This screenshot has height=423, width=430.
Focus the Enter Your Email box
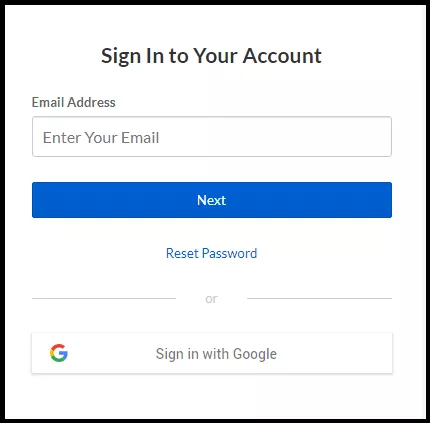(x=212, y=136)
